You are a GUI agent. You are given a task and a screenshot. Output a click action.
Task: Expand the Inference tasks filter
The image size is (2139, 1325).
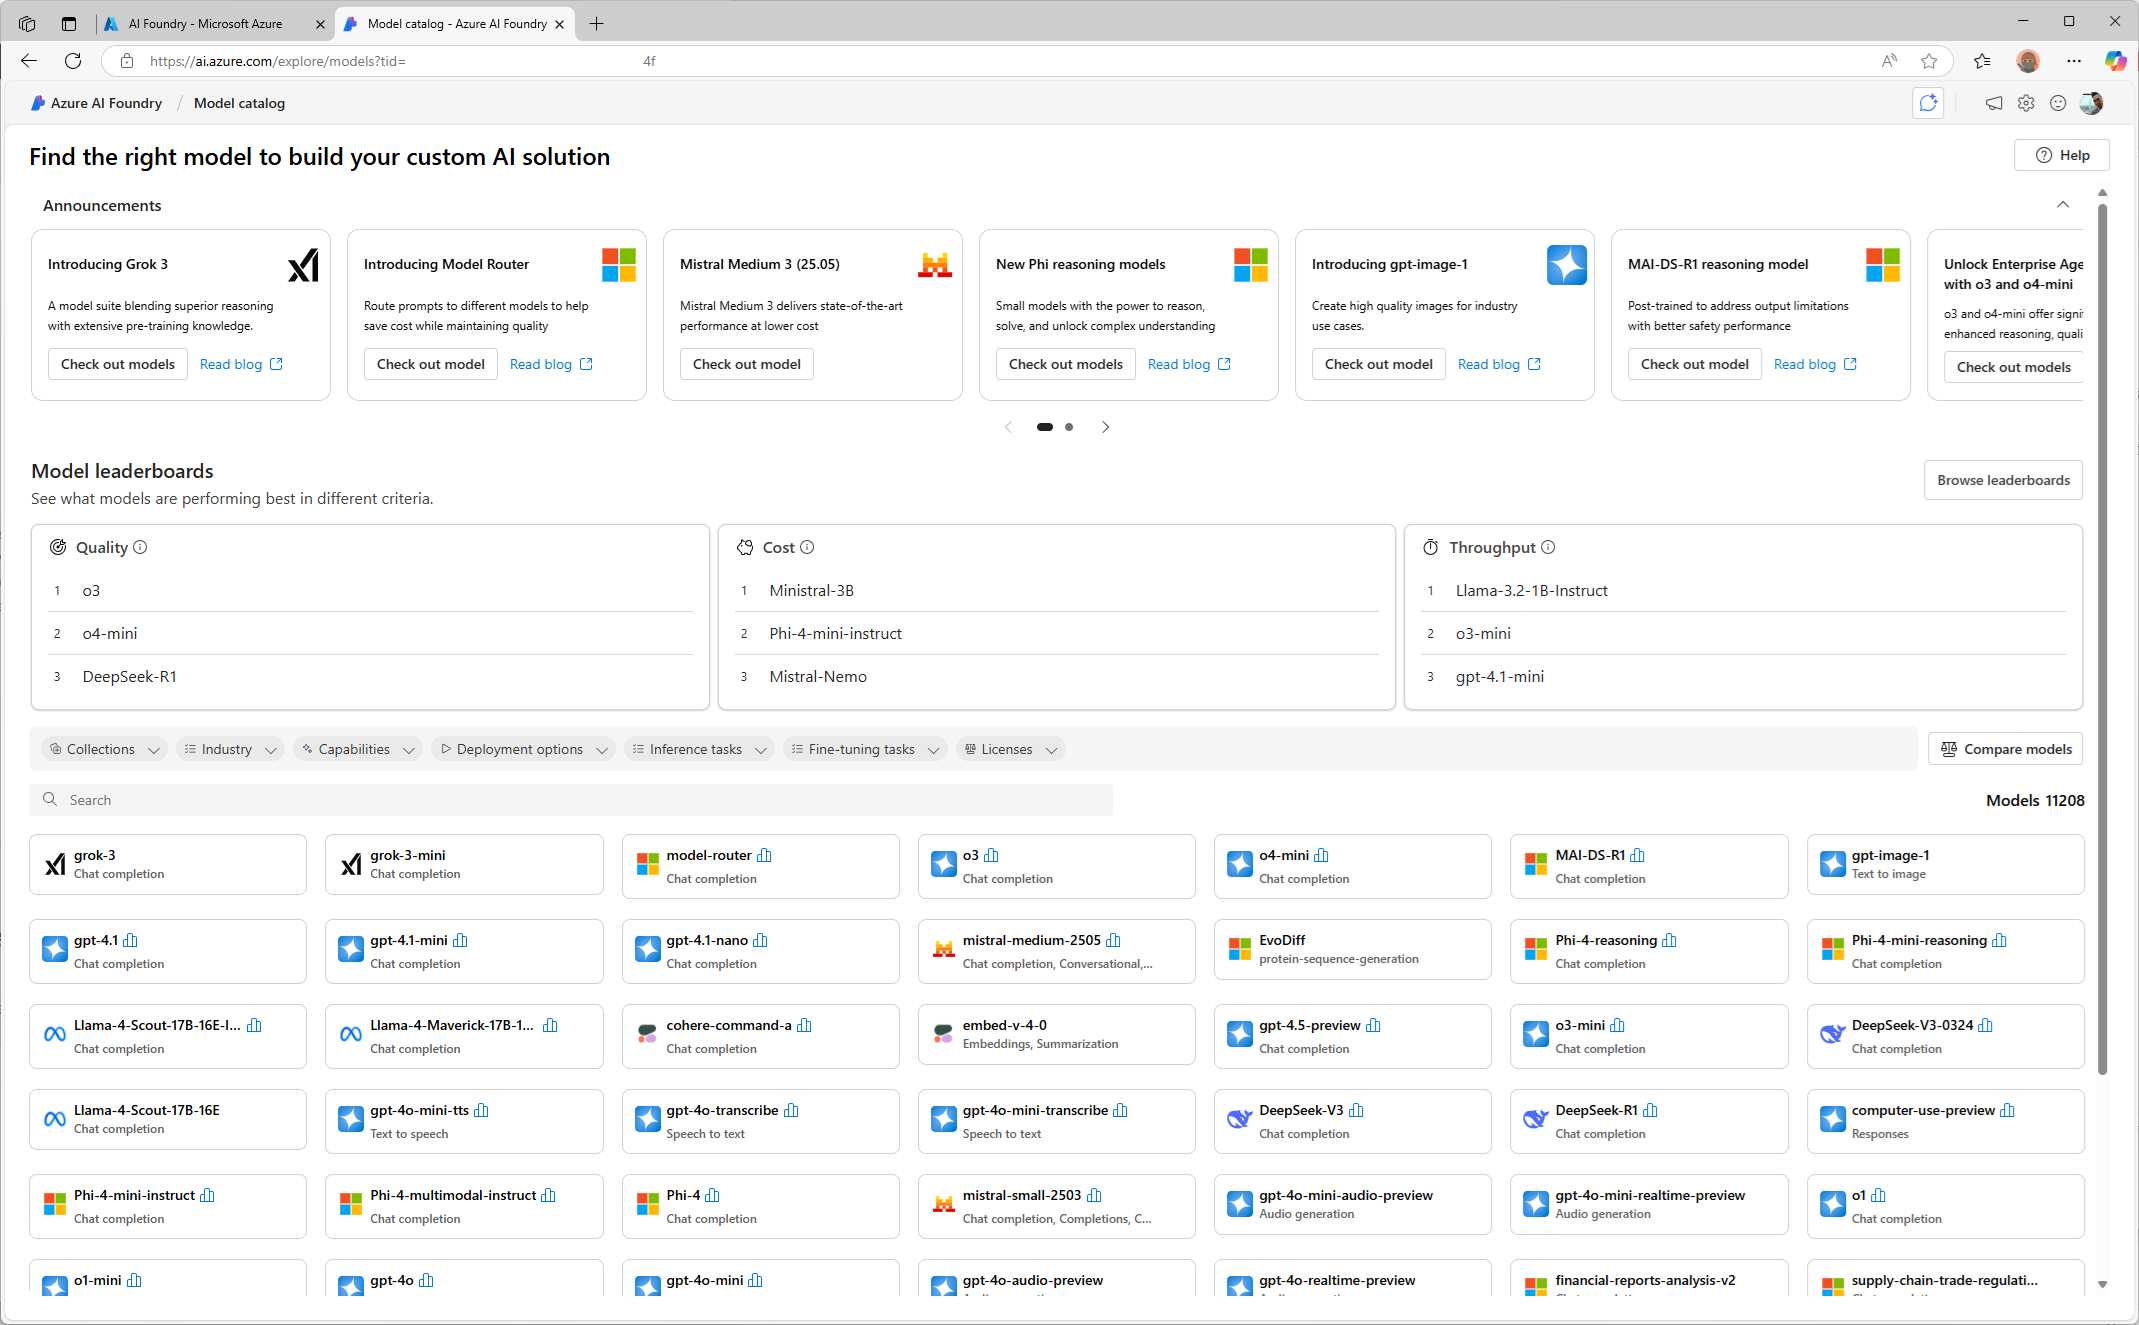[x=699, y=749]
